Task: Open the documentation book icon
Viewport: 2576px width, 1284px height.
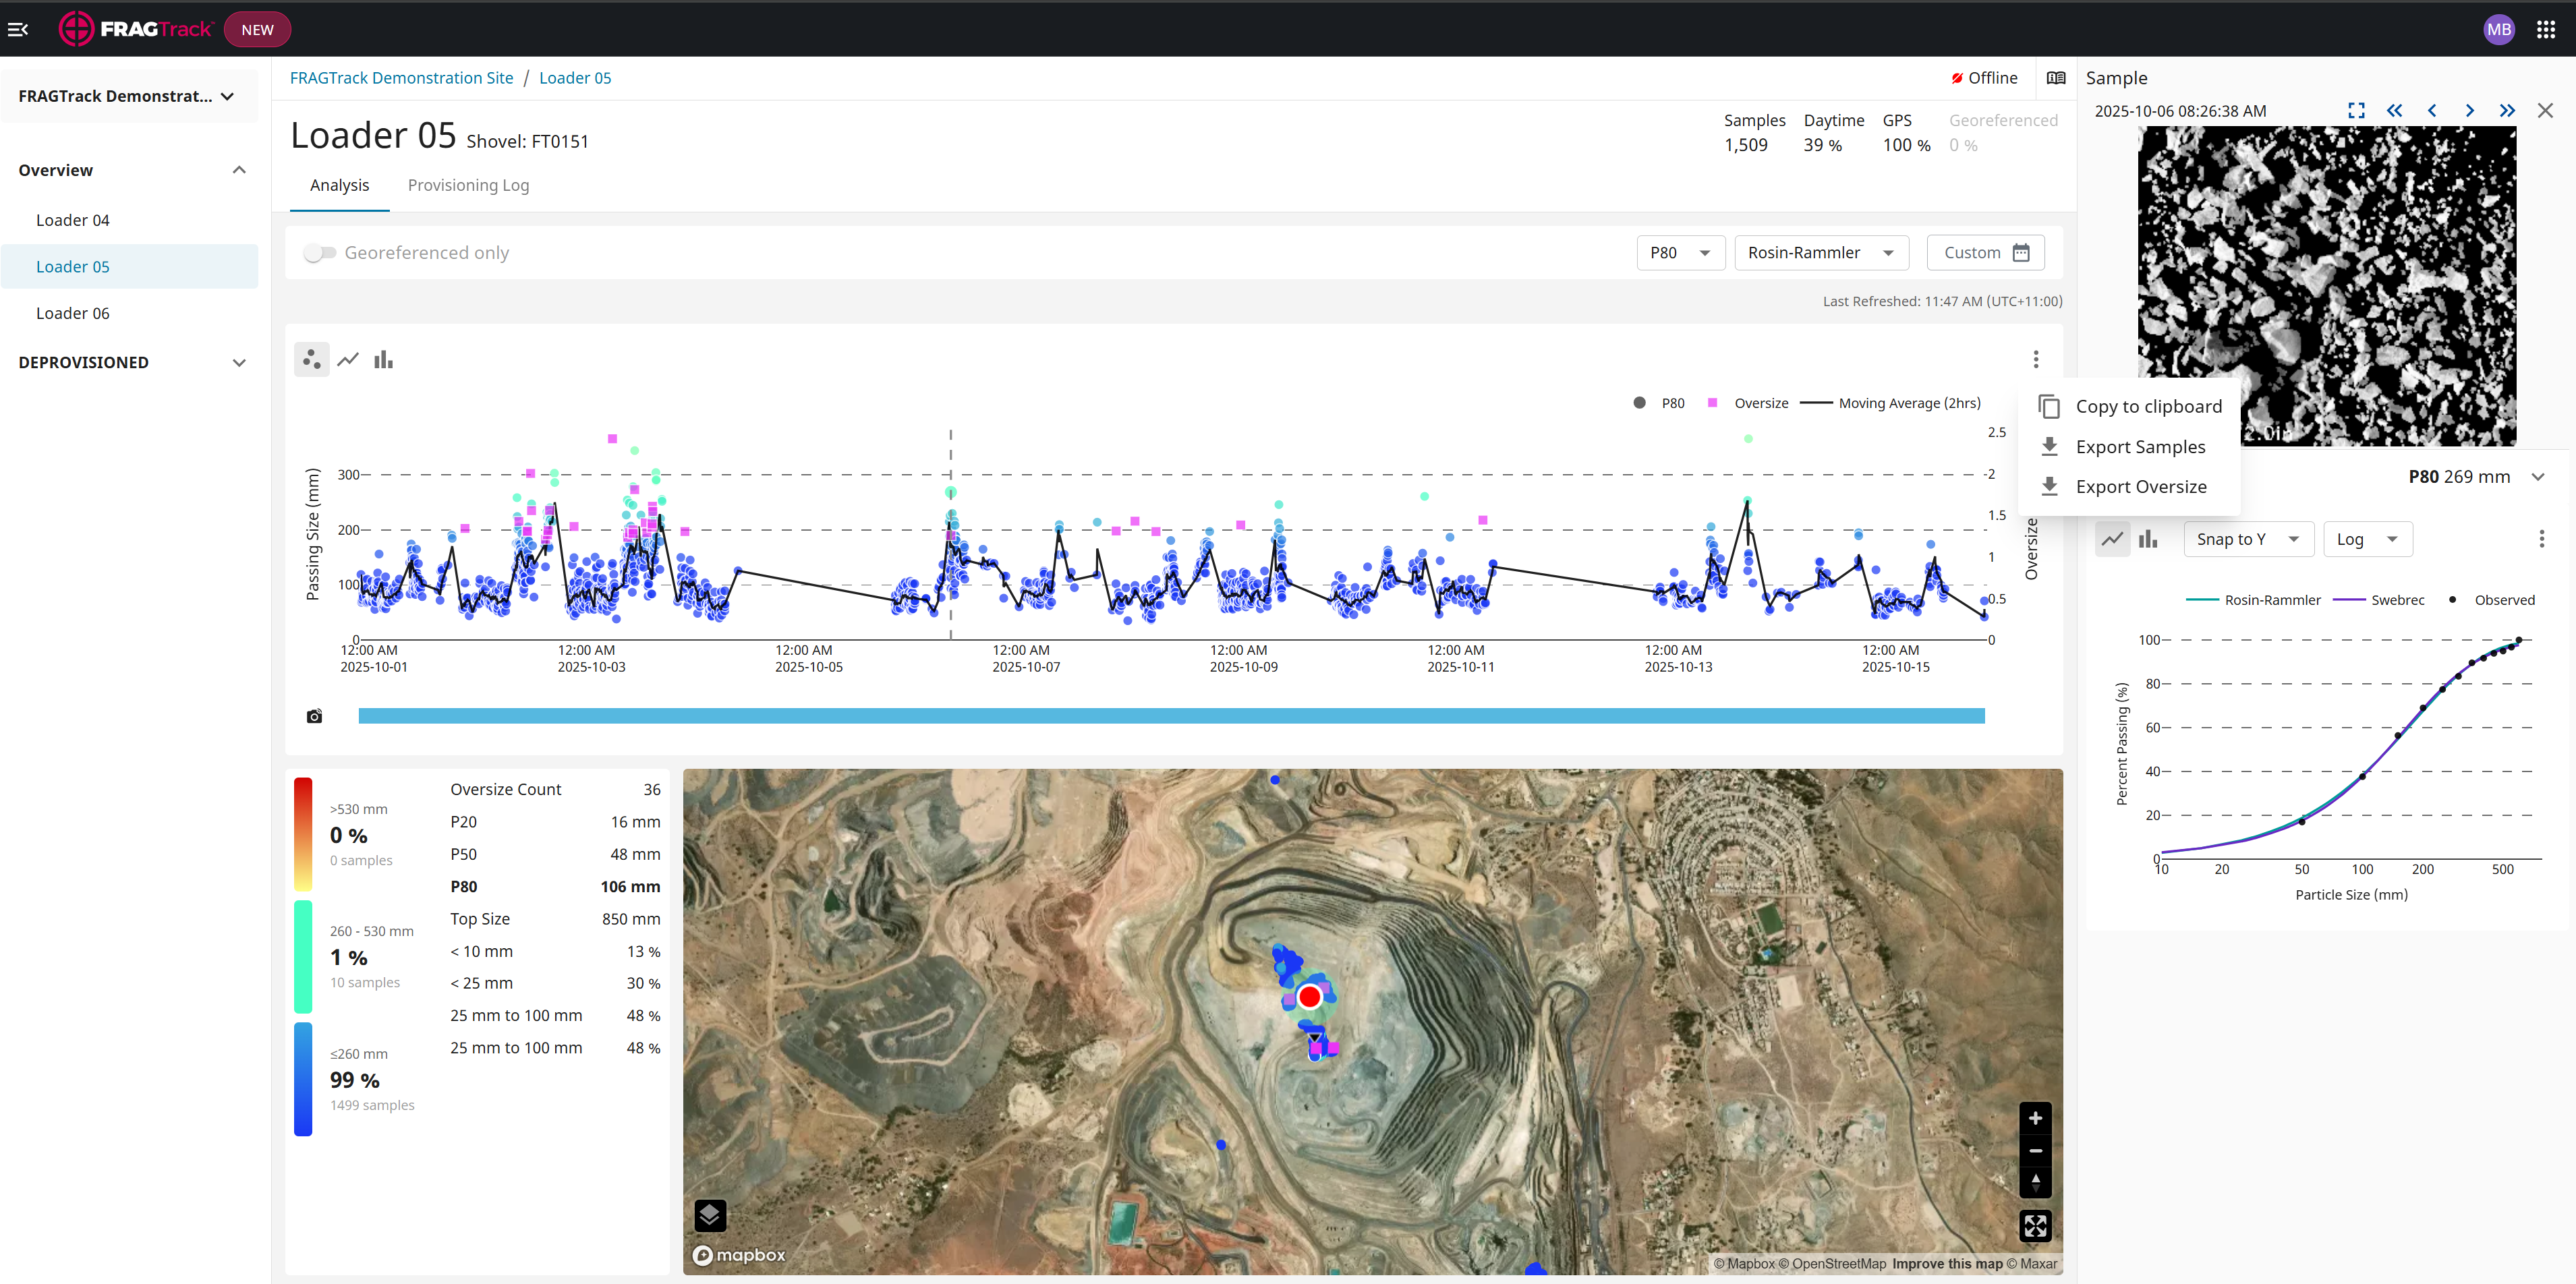Action: 2055,78
